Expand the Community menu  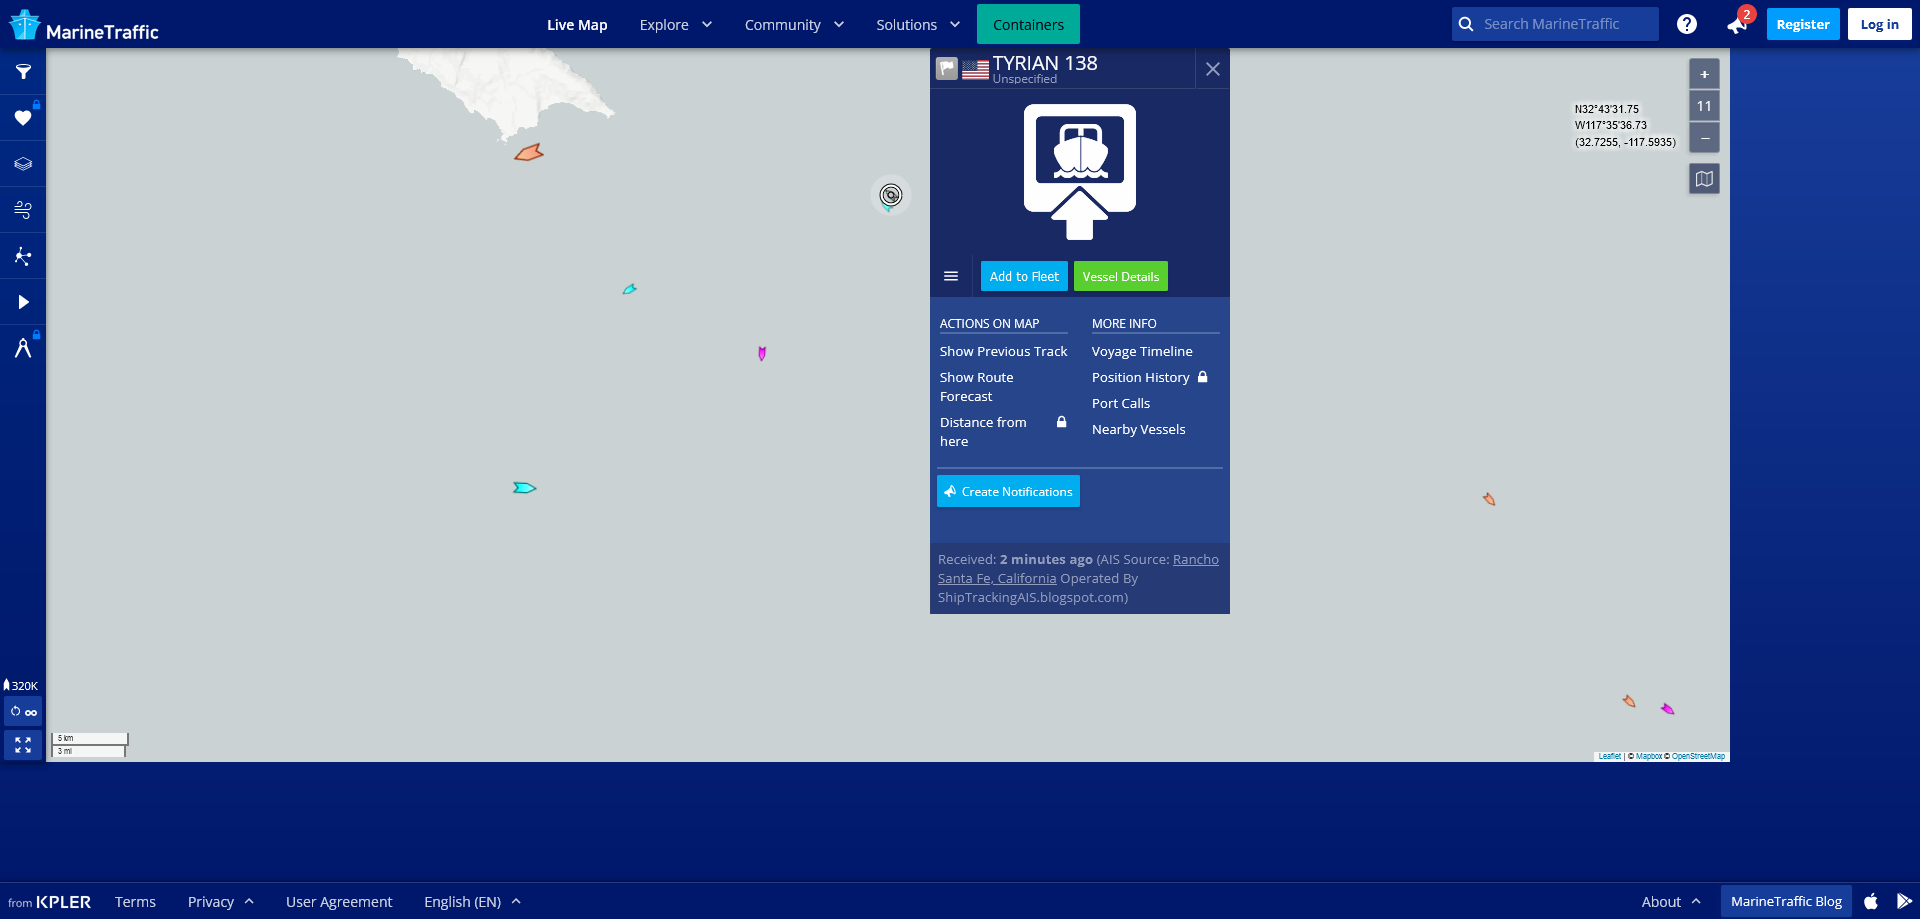coord(795,24)
